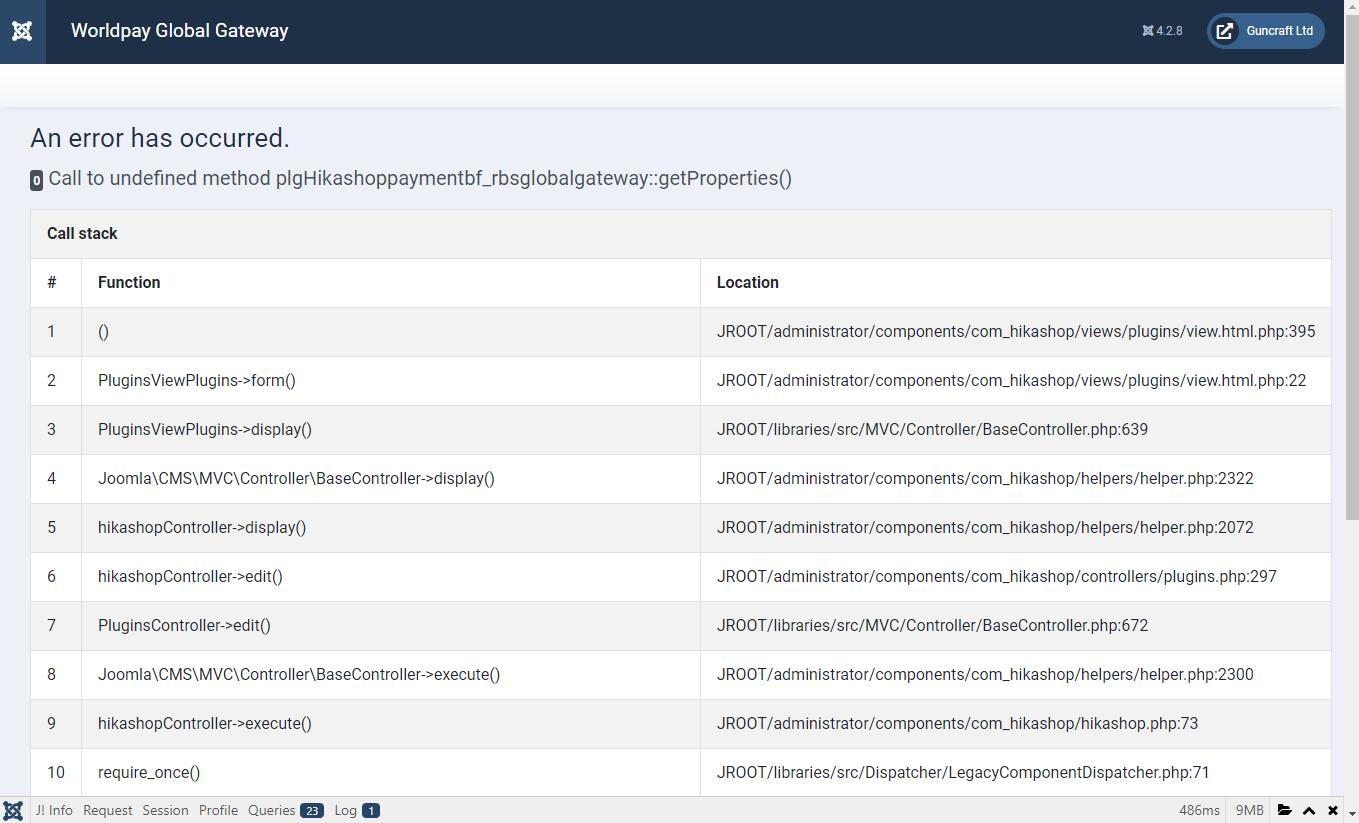Click the Joomla 4.2.8 version indicator
The image size is (1359, 823).
tap(1162, 31)
